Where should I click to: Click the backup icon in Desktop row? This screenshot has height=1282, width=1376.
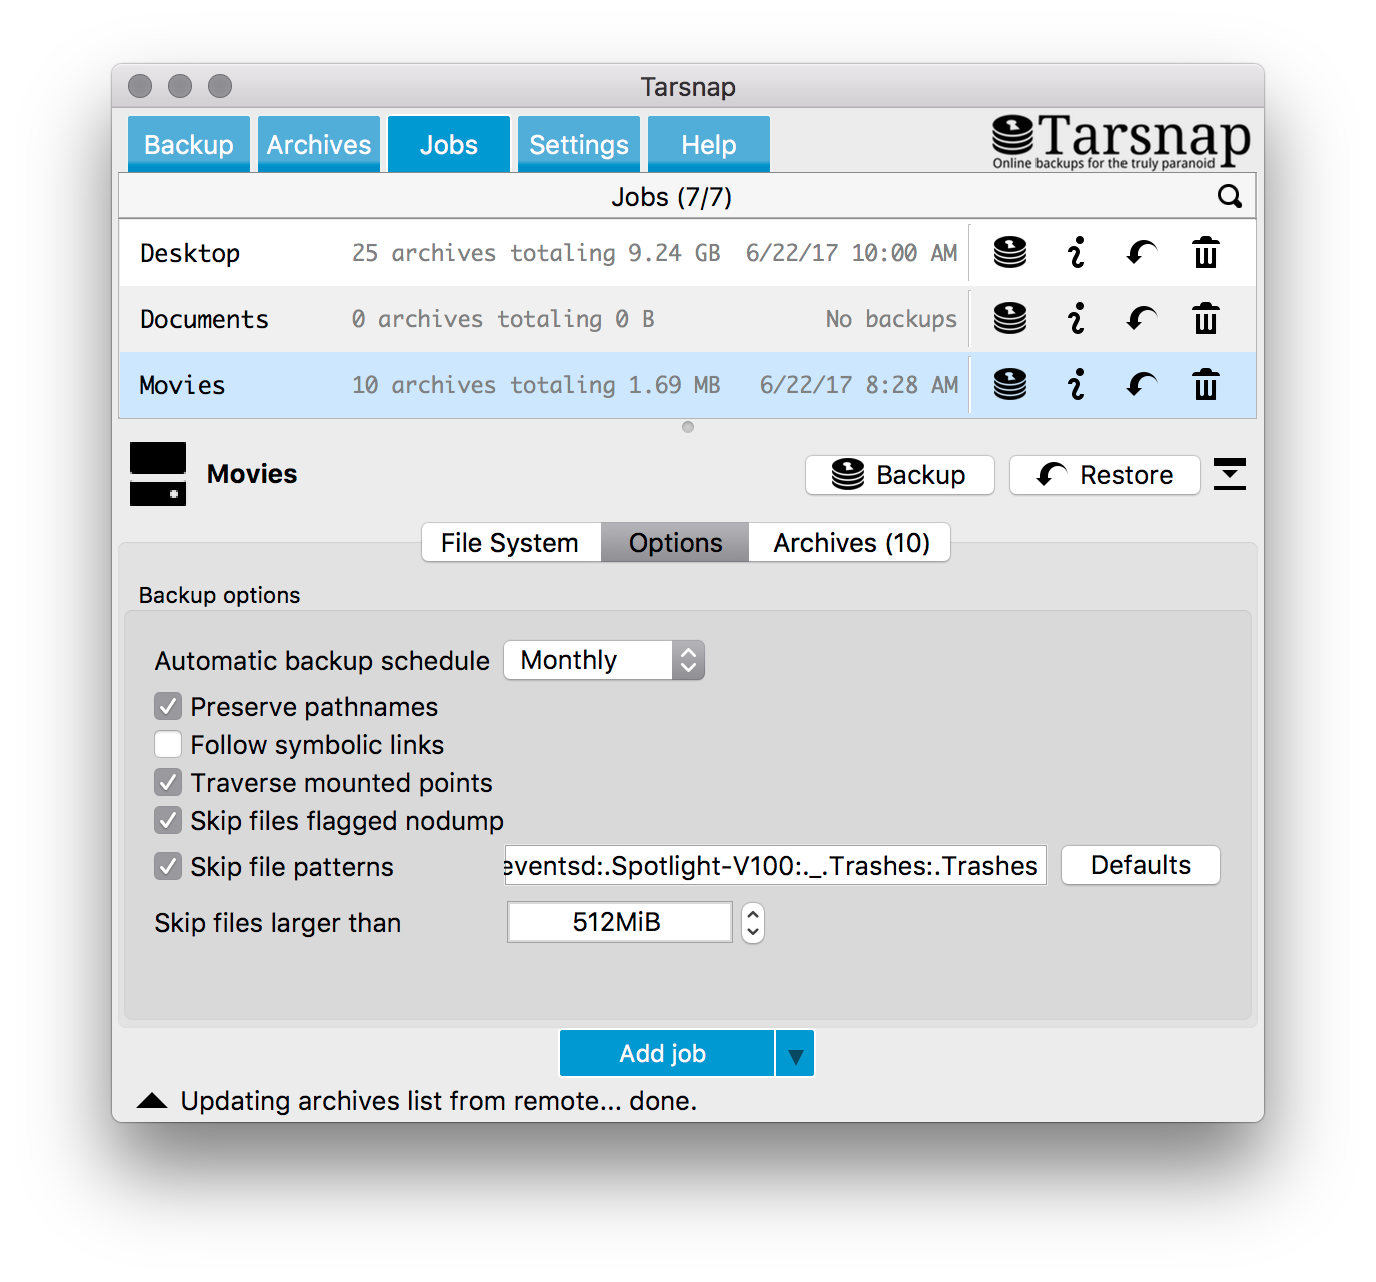(1009, 252)
